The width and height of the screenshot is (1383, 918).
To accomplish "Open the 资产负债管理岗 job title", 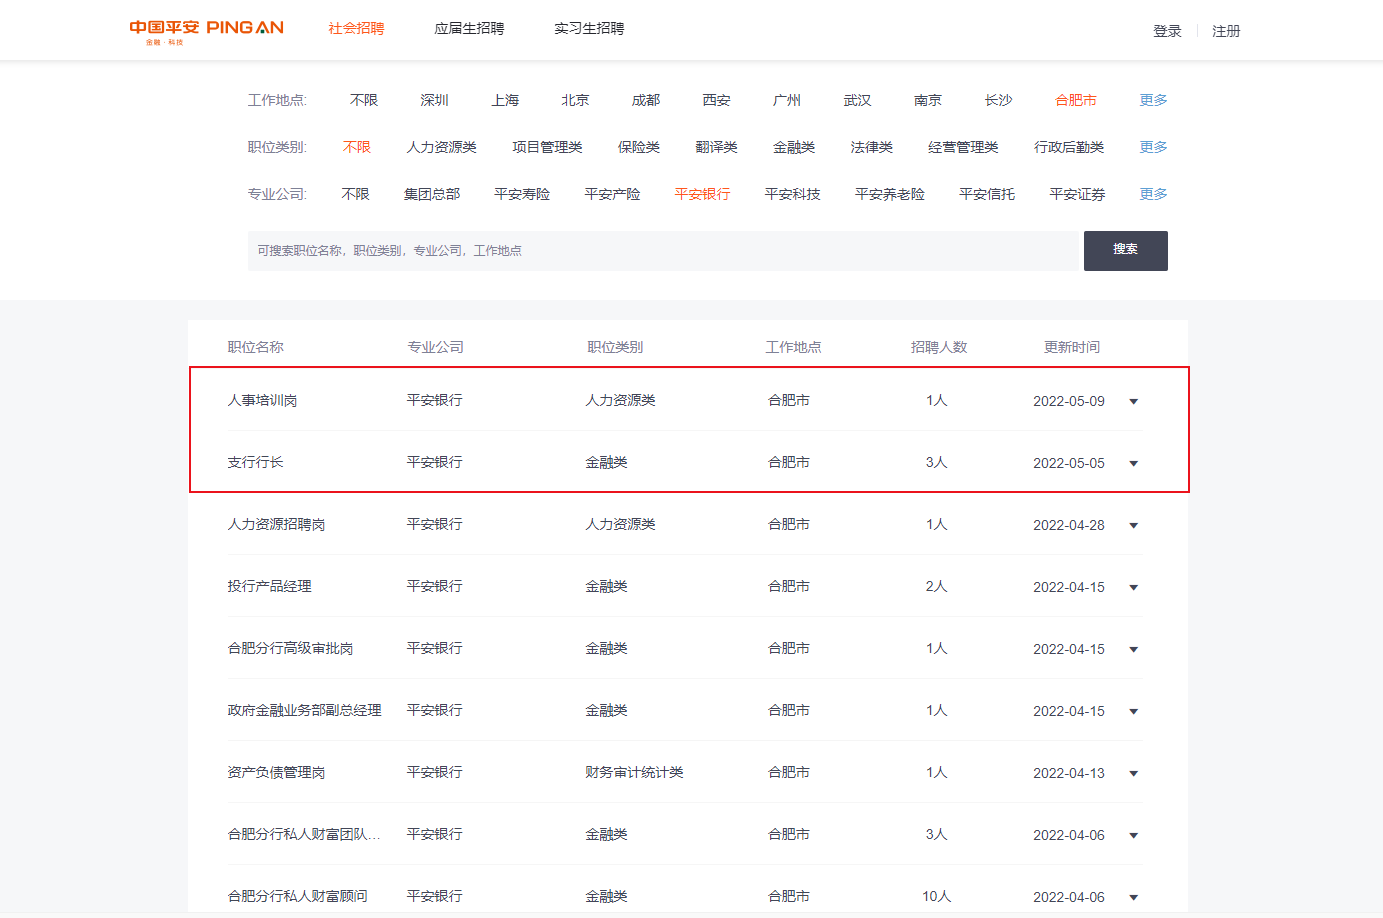I will 276,772.
